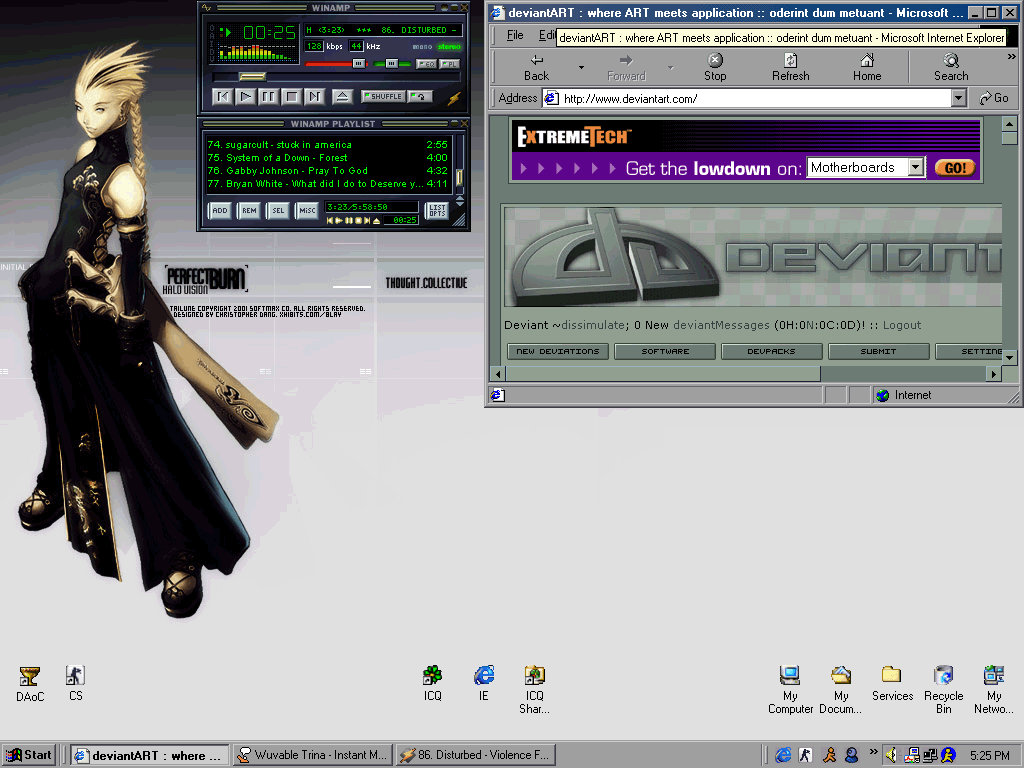Click the orange GO! button
The height and width of the screenshot is (768, 1024).
954,168
